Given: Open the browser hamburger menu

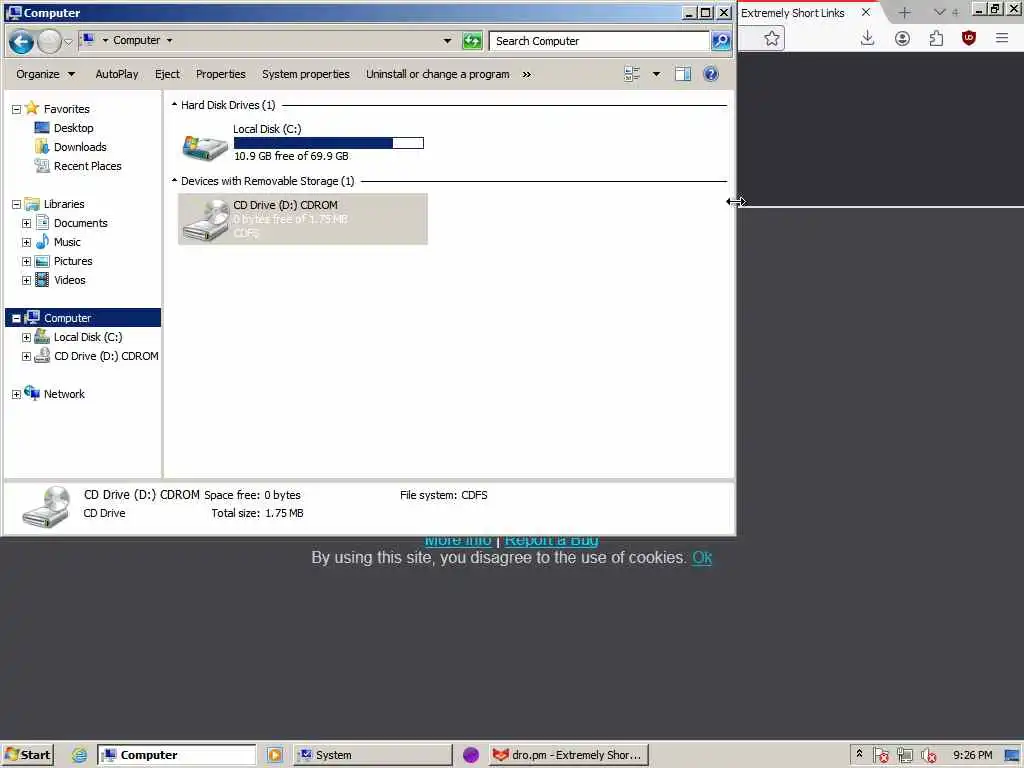Looking at the screenshot, I should (x=1002, y=39).
